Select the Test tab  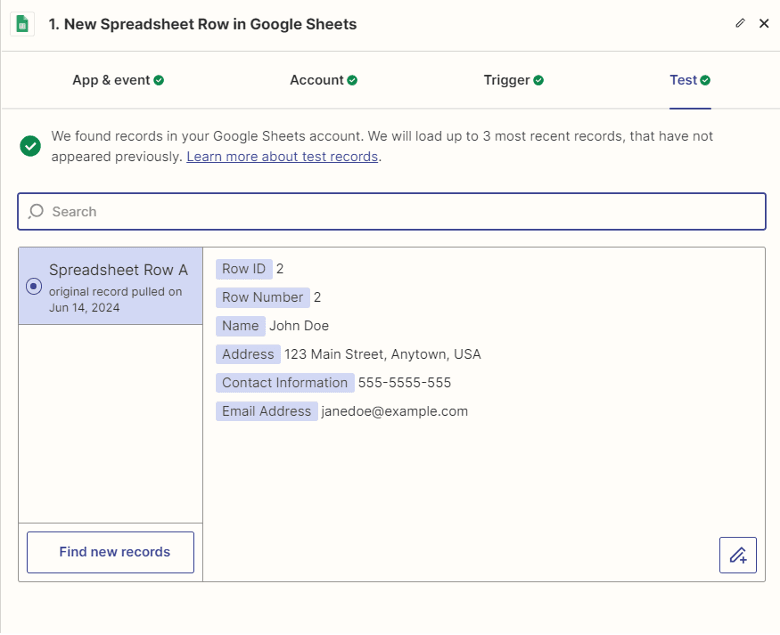click(x=684, y=80)
